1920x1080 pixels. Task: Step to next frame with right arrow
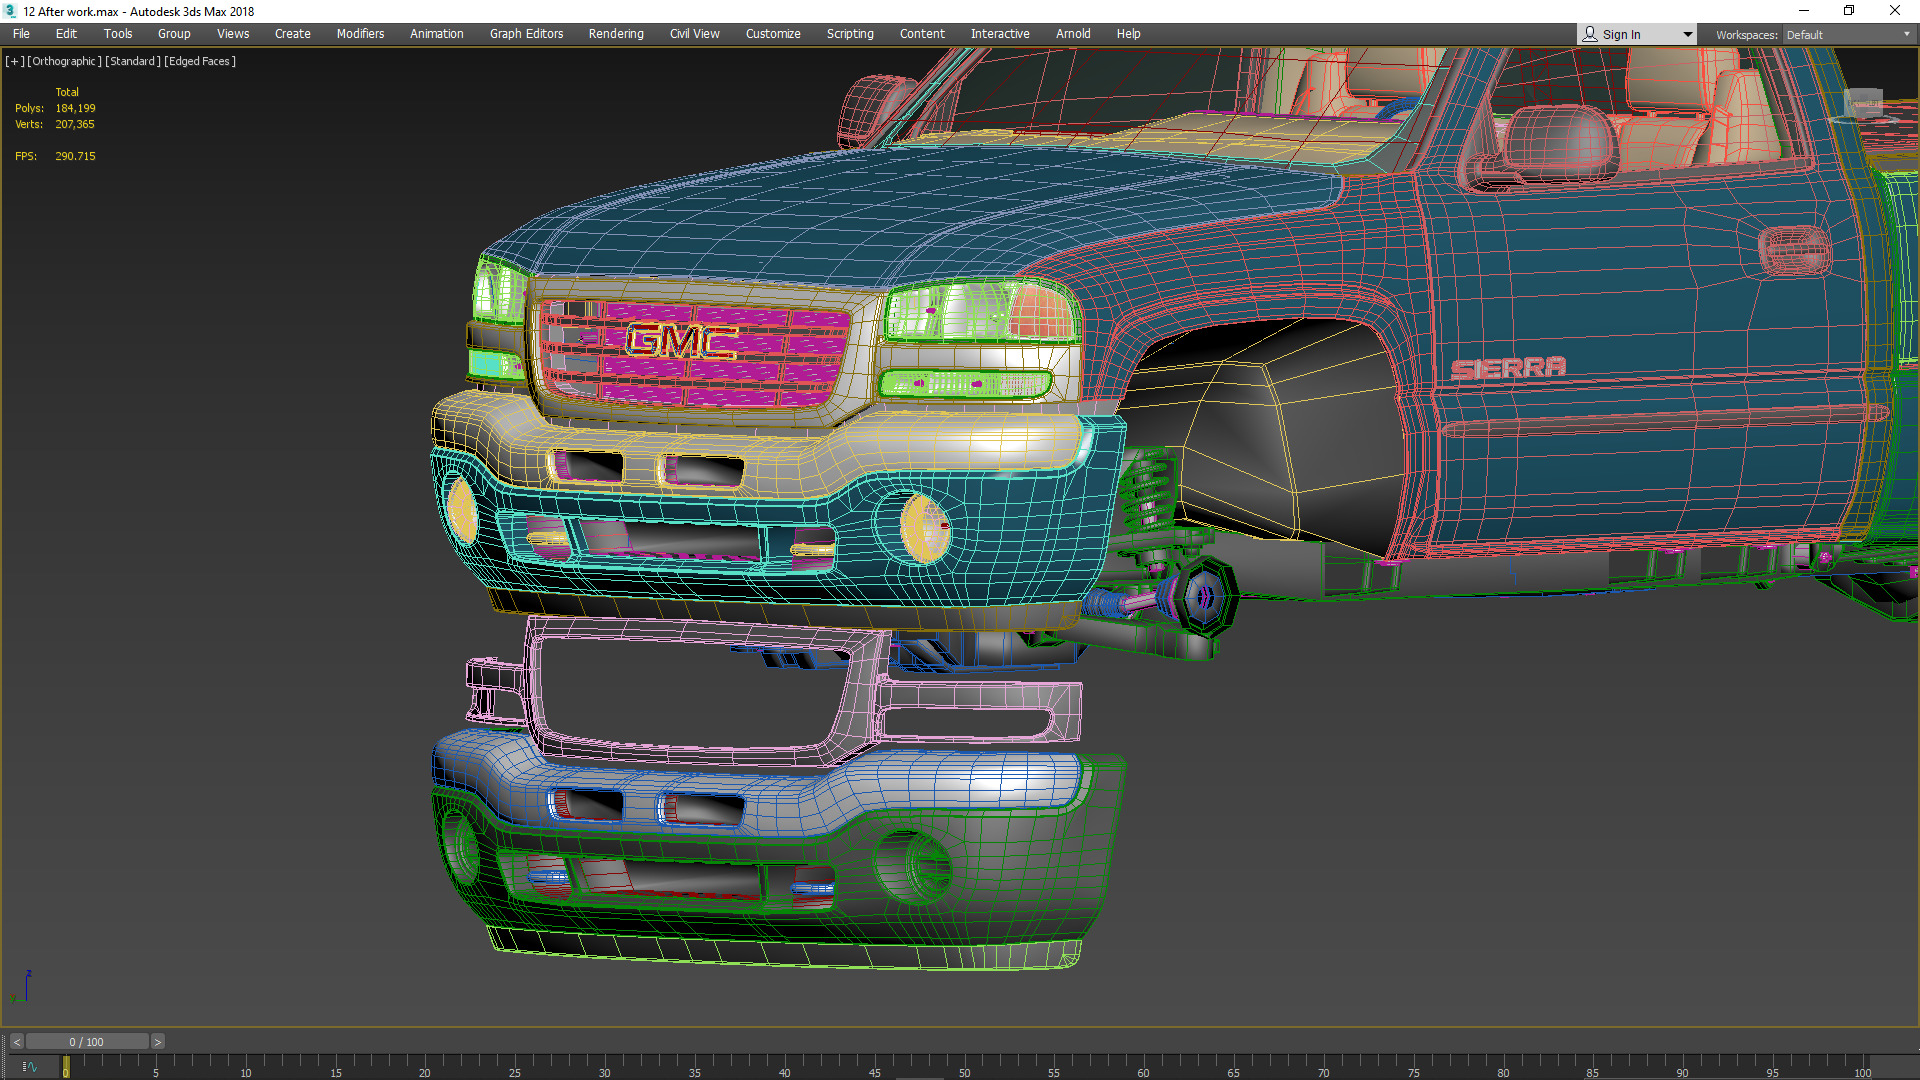pos(157,1042)
